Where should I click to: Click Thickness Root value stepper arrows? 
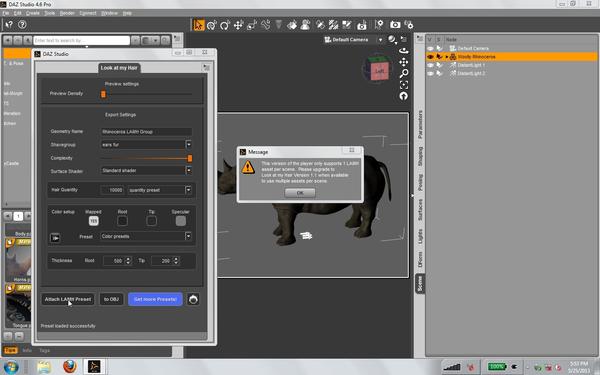click(x=128, y=261)
